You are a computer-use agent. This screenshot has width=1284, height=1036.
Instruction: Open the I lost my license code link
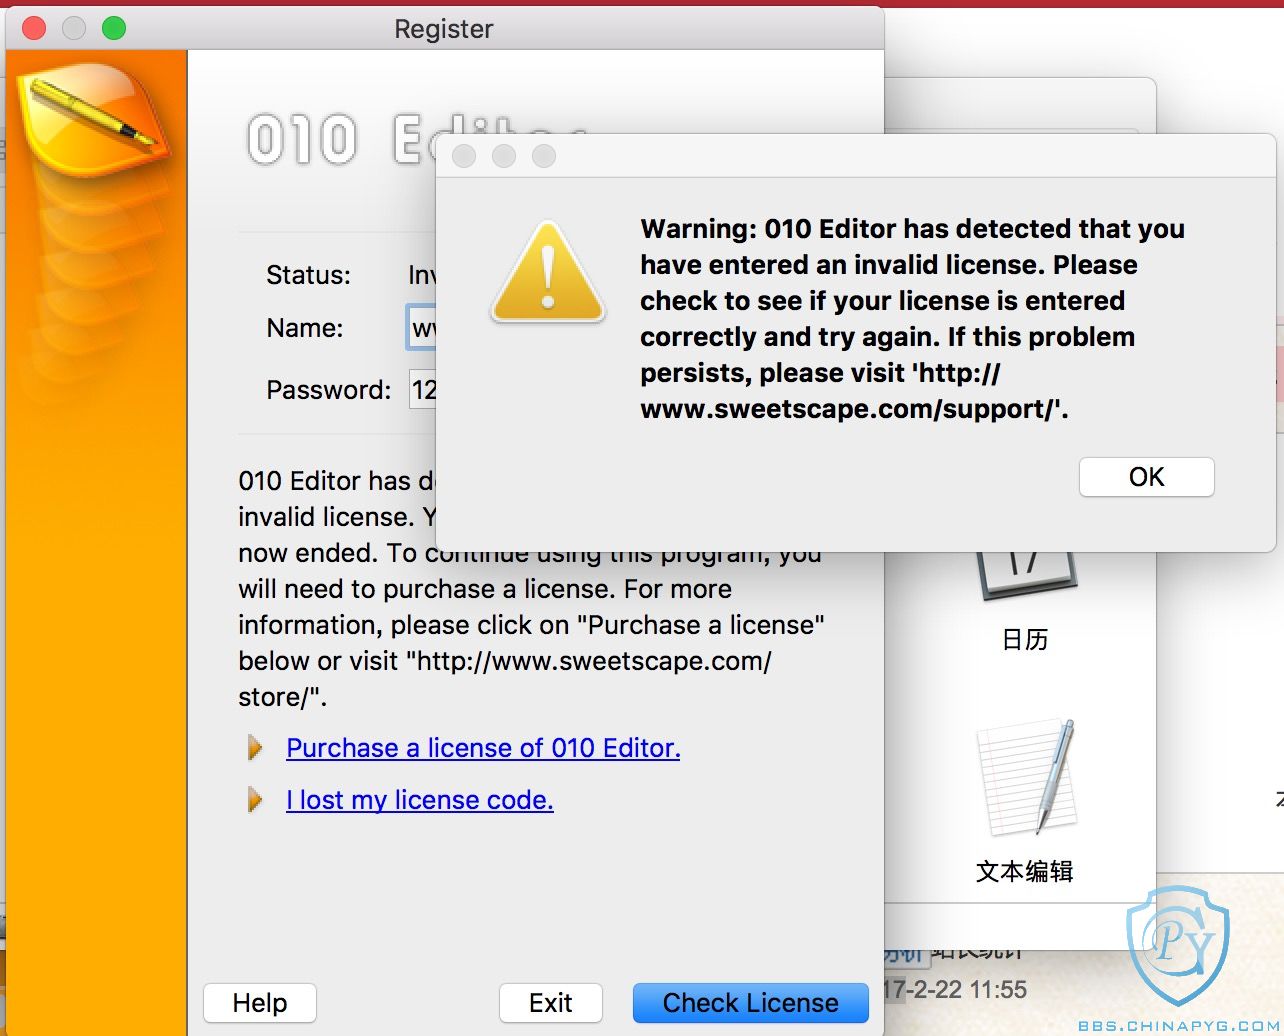pos(420,800)
